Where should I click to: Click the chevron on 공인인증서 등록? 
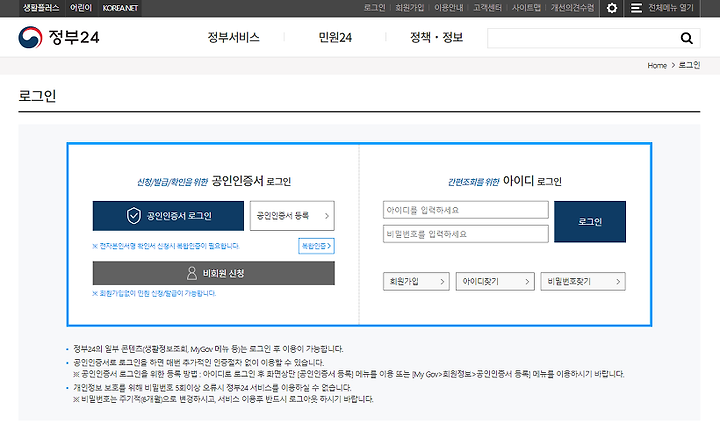pyautogui.click(x=327, y=216)
